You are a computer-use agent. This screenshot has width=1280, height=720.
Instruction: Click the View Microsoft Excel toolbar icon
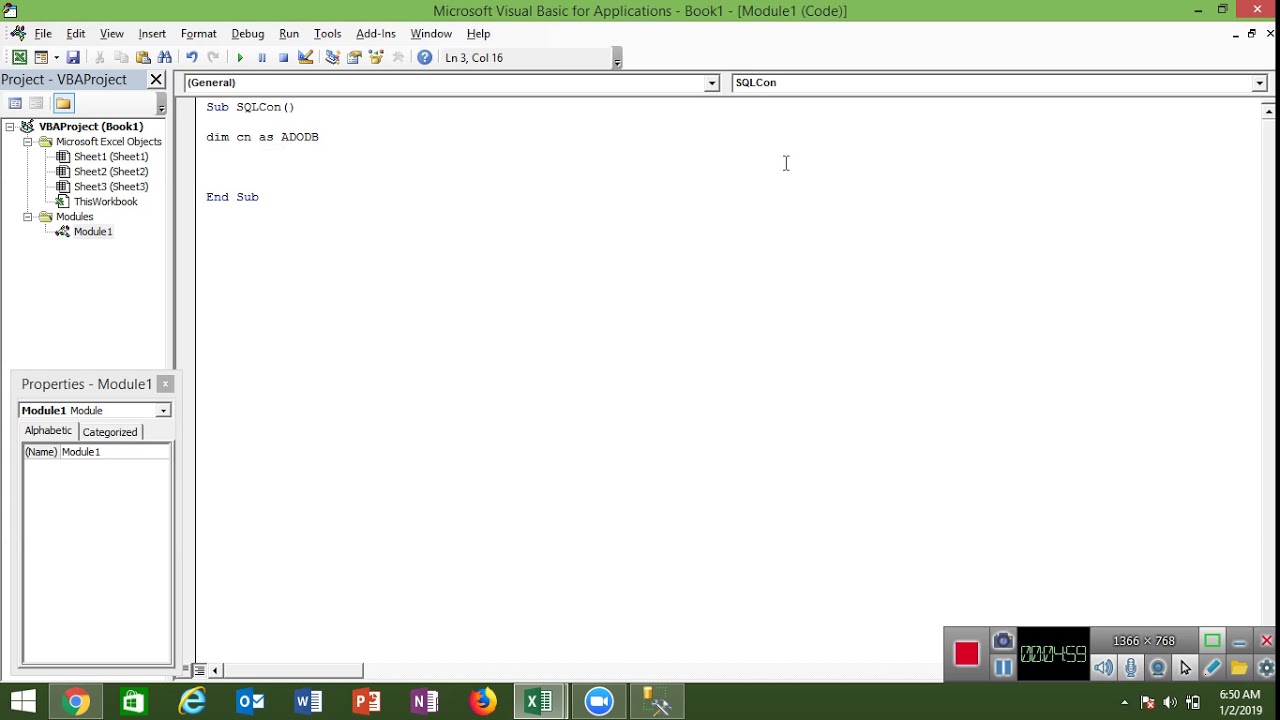19,58
